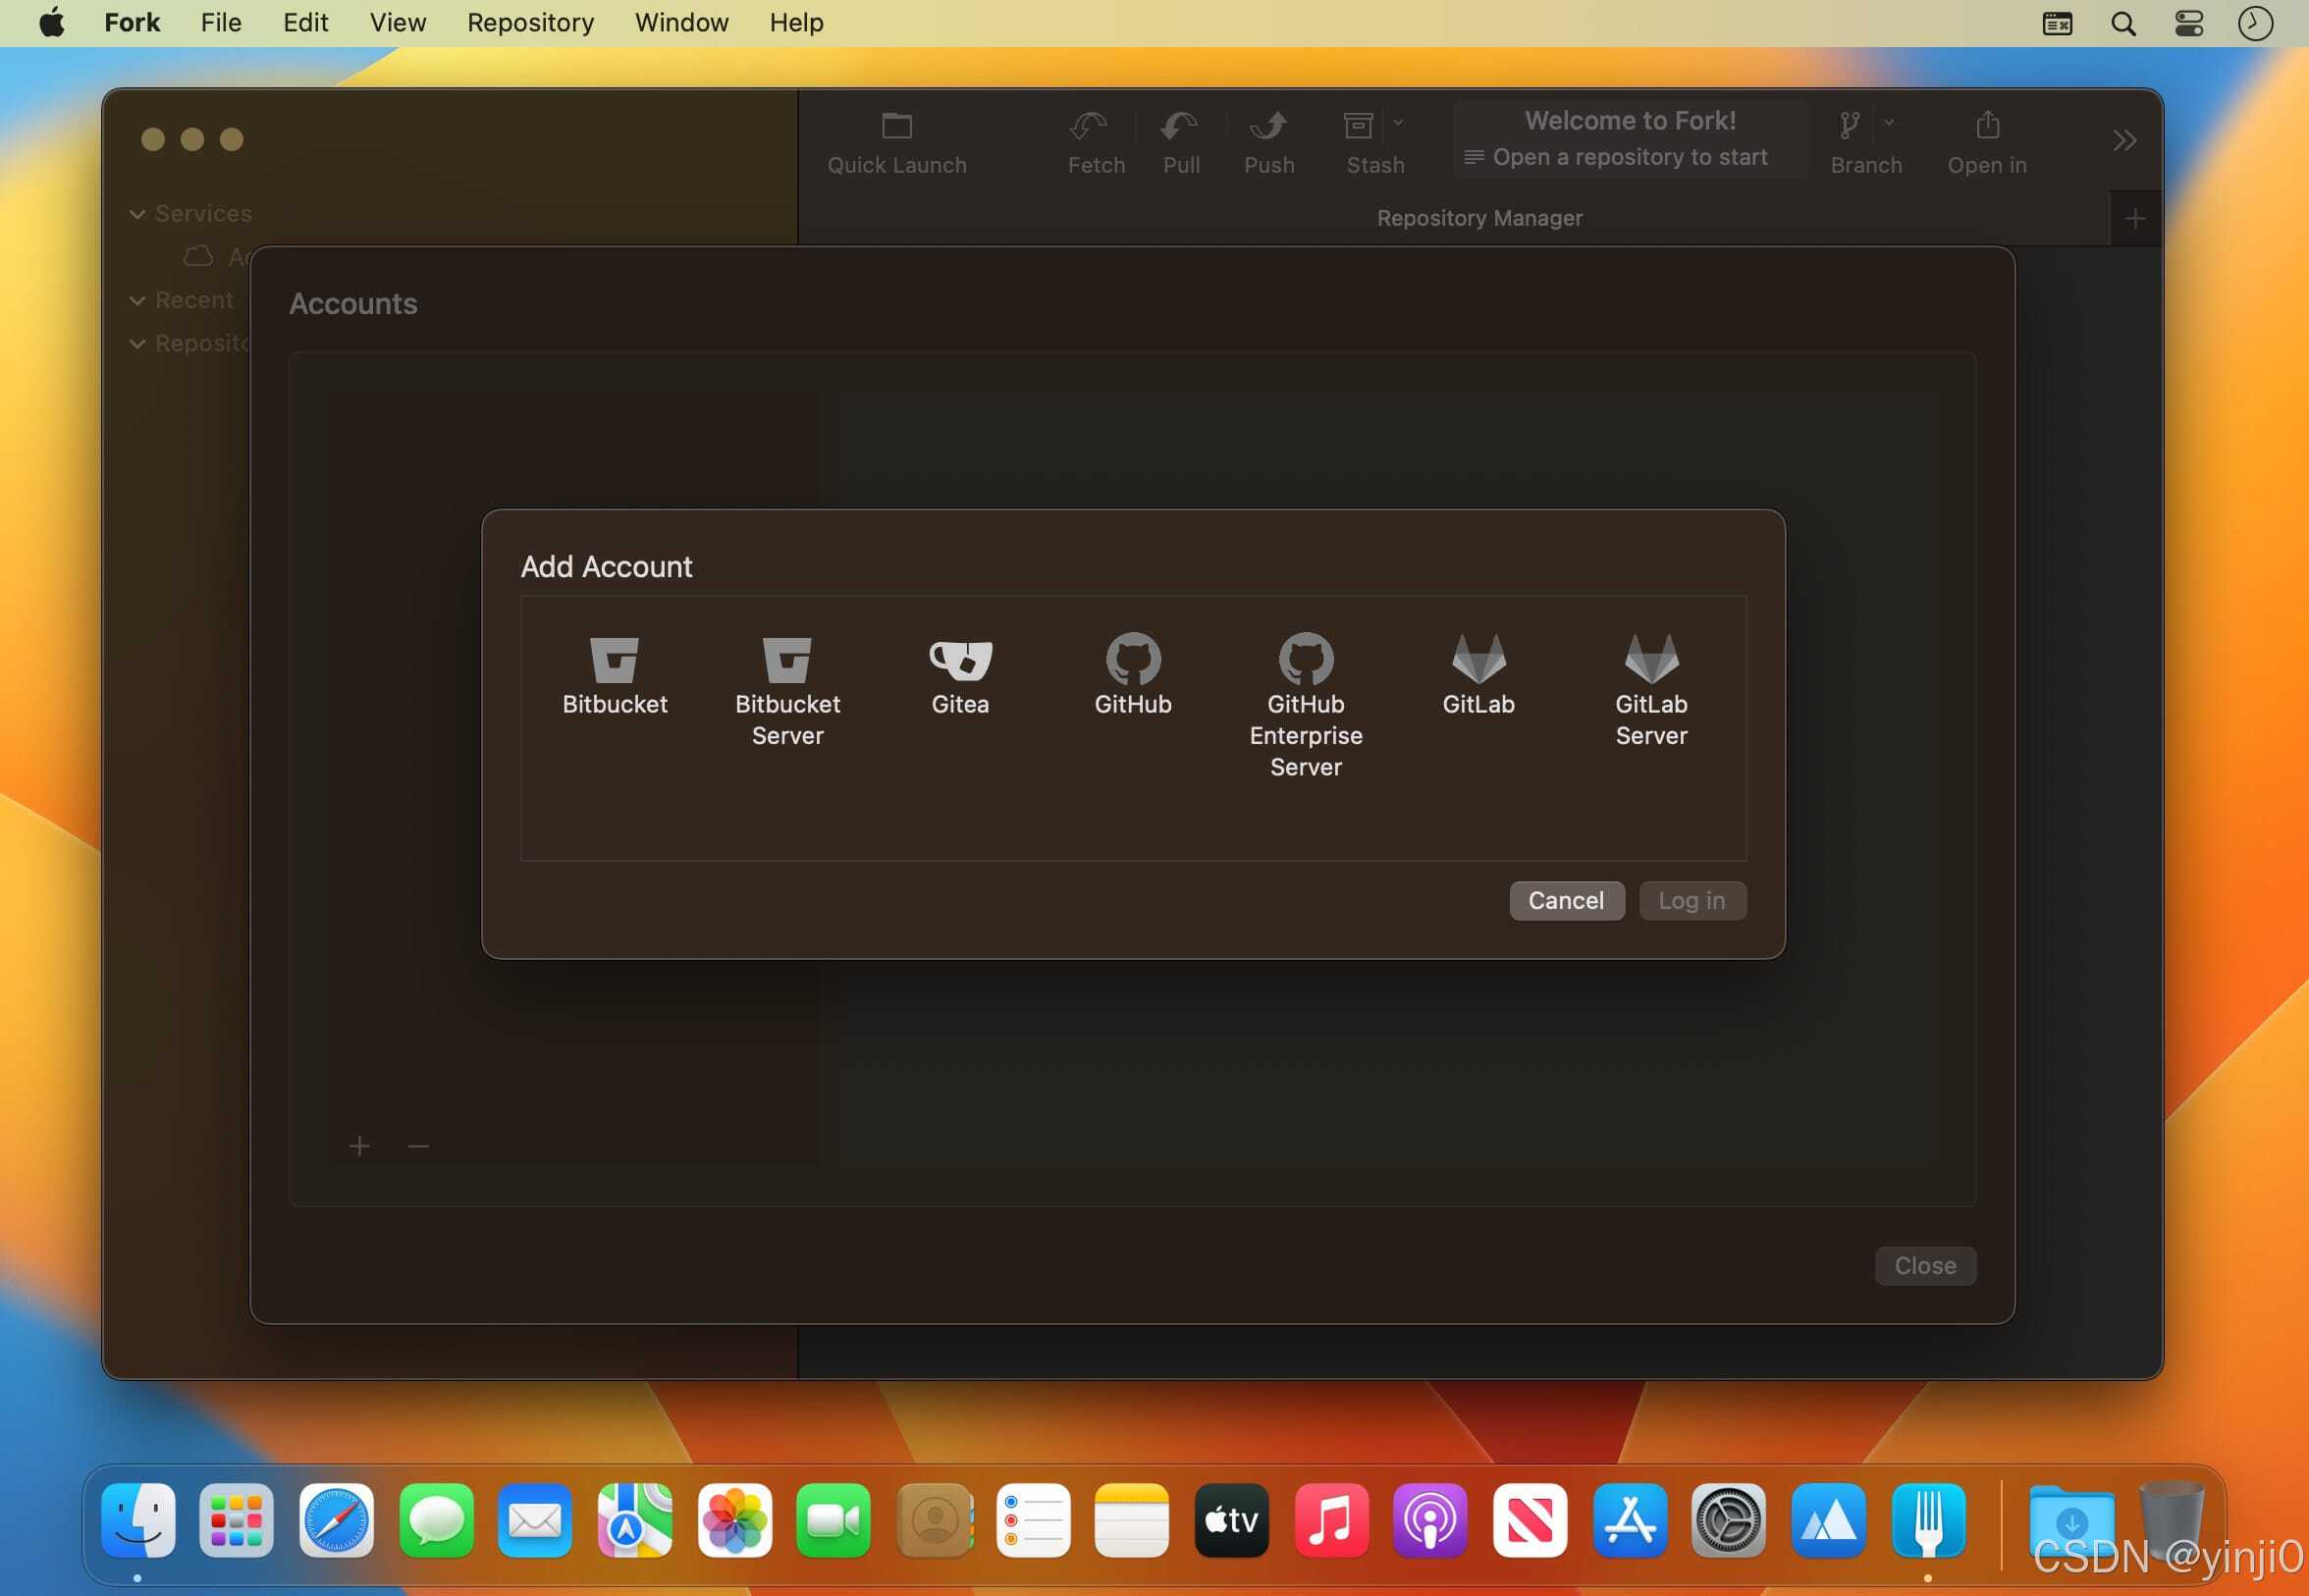2309x1596 pixels.
Task: Collapse the Services sidebar section
Action: coord(138,214)
